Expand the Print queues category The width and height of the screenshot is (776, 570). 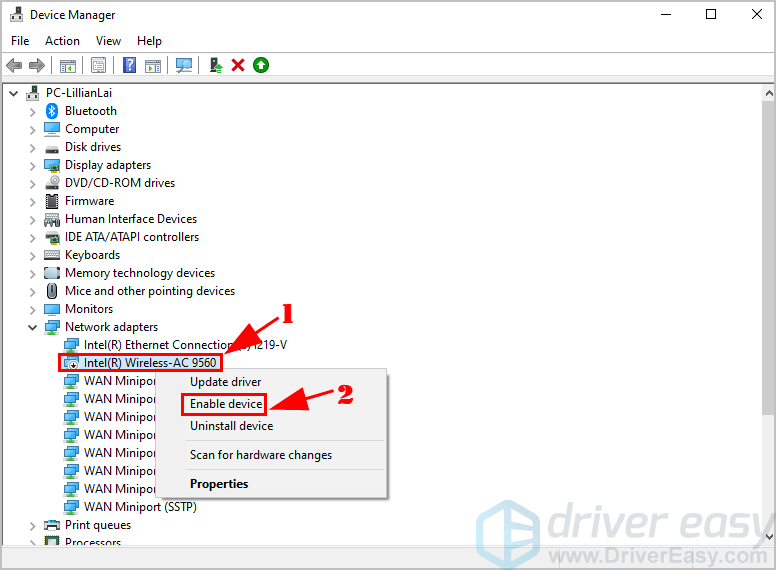click(x=33, y=525)
